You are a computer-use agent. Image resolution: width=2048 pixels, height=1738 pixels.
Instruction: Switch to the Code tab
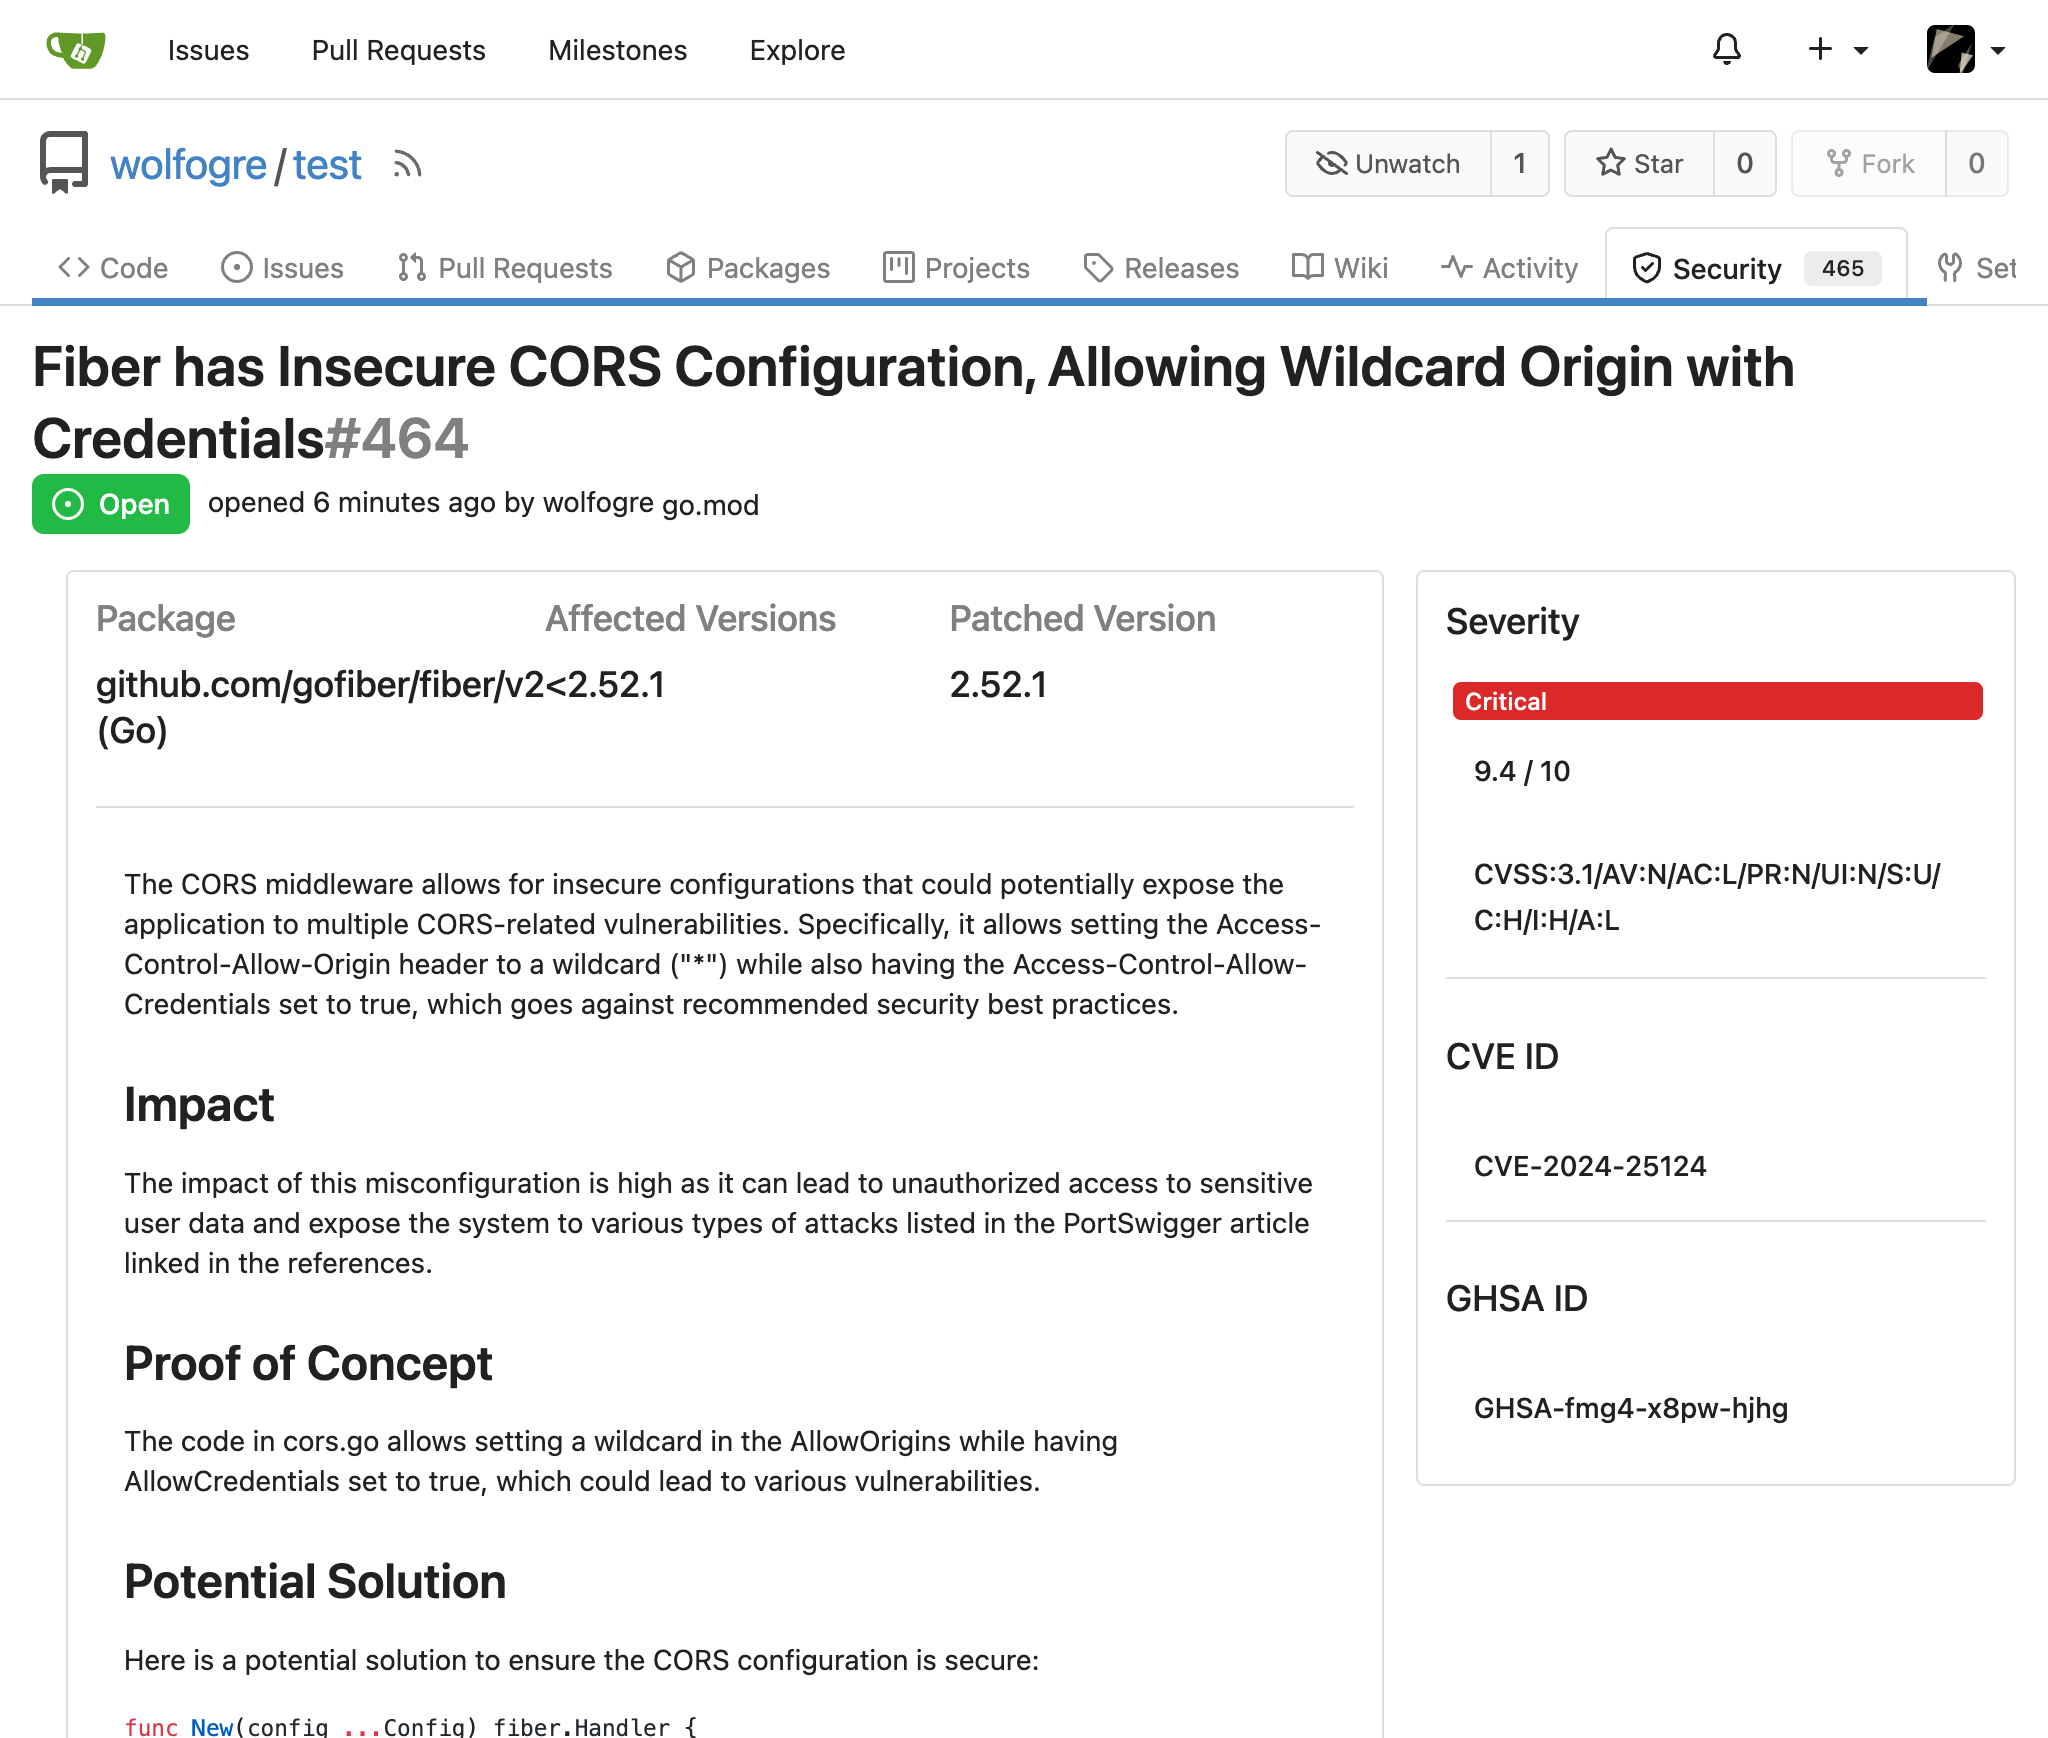click(113, 268)
